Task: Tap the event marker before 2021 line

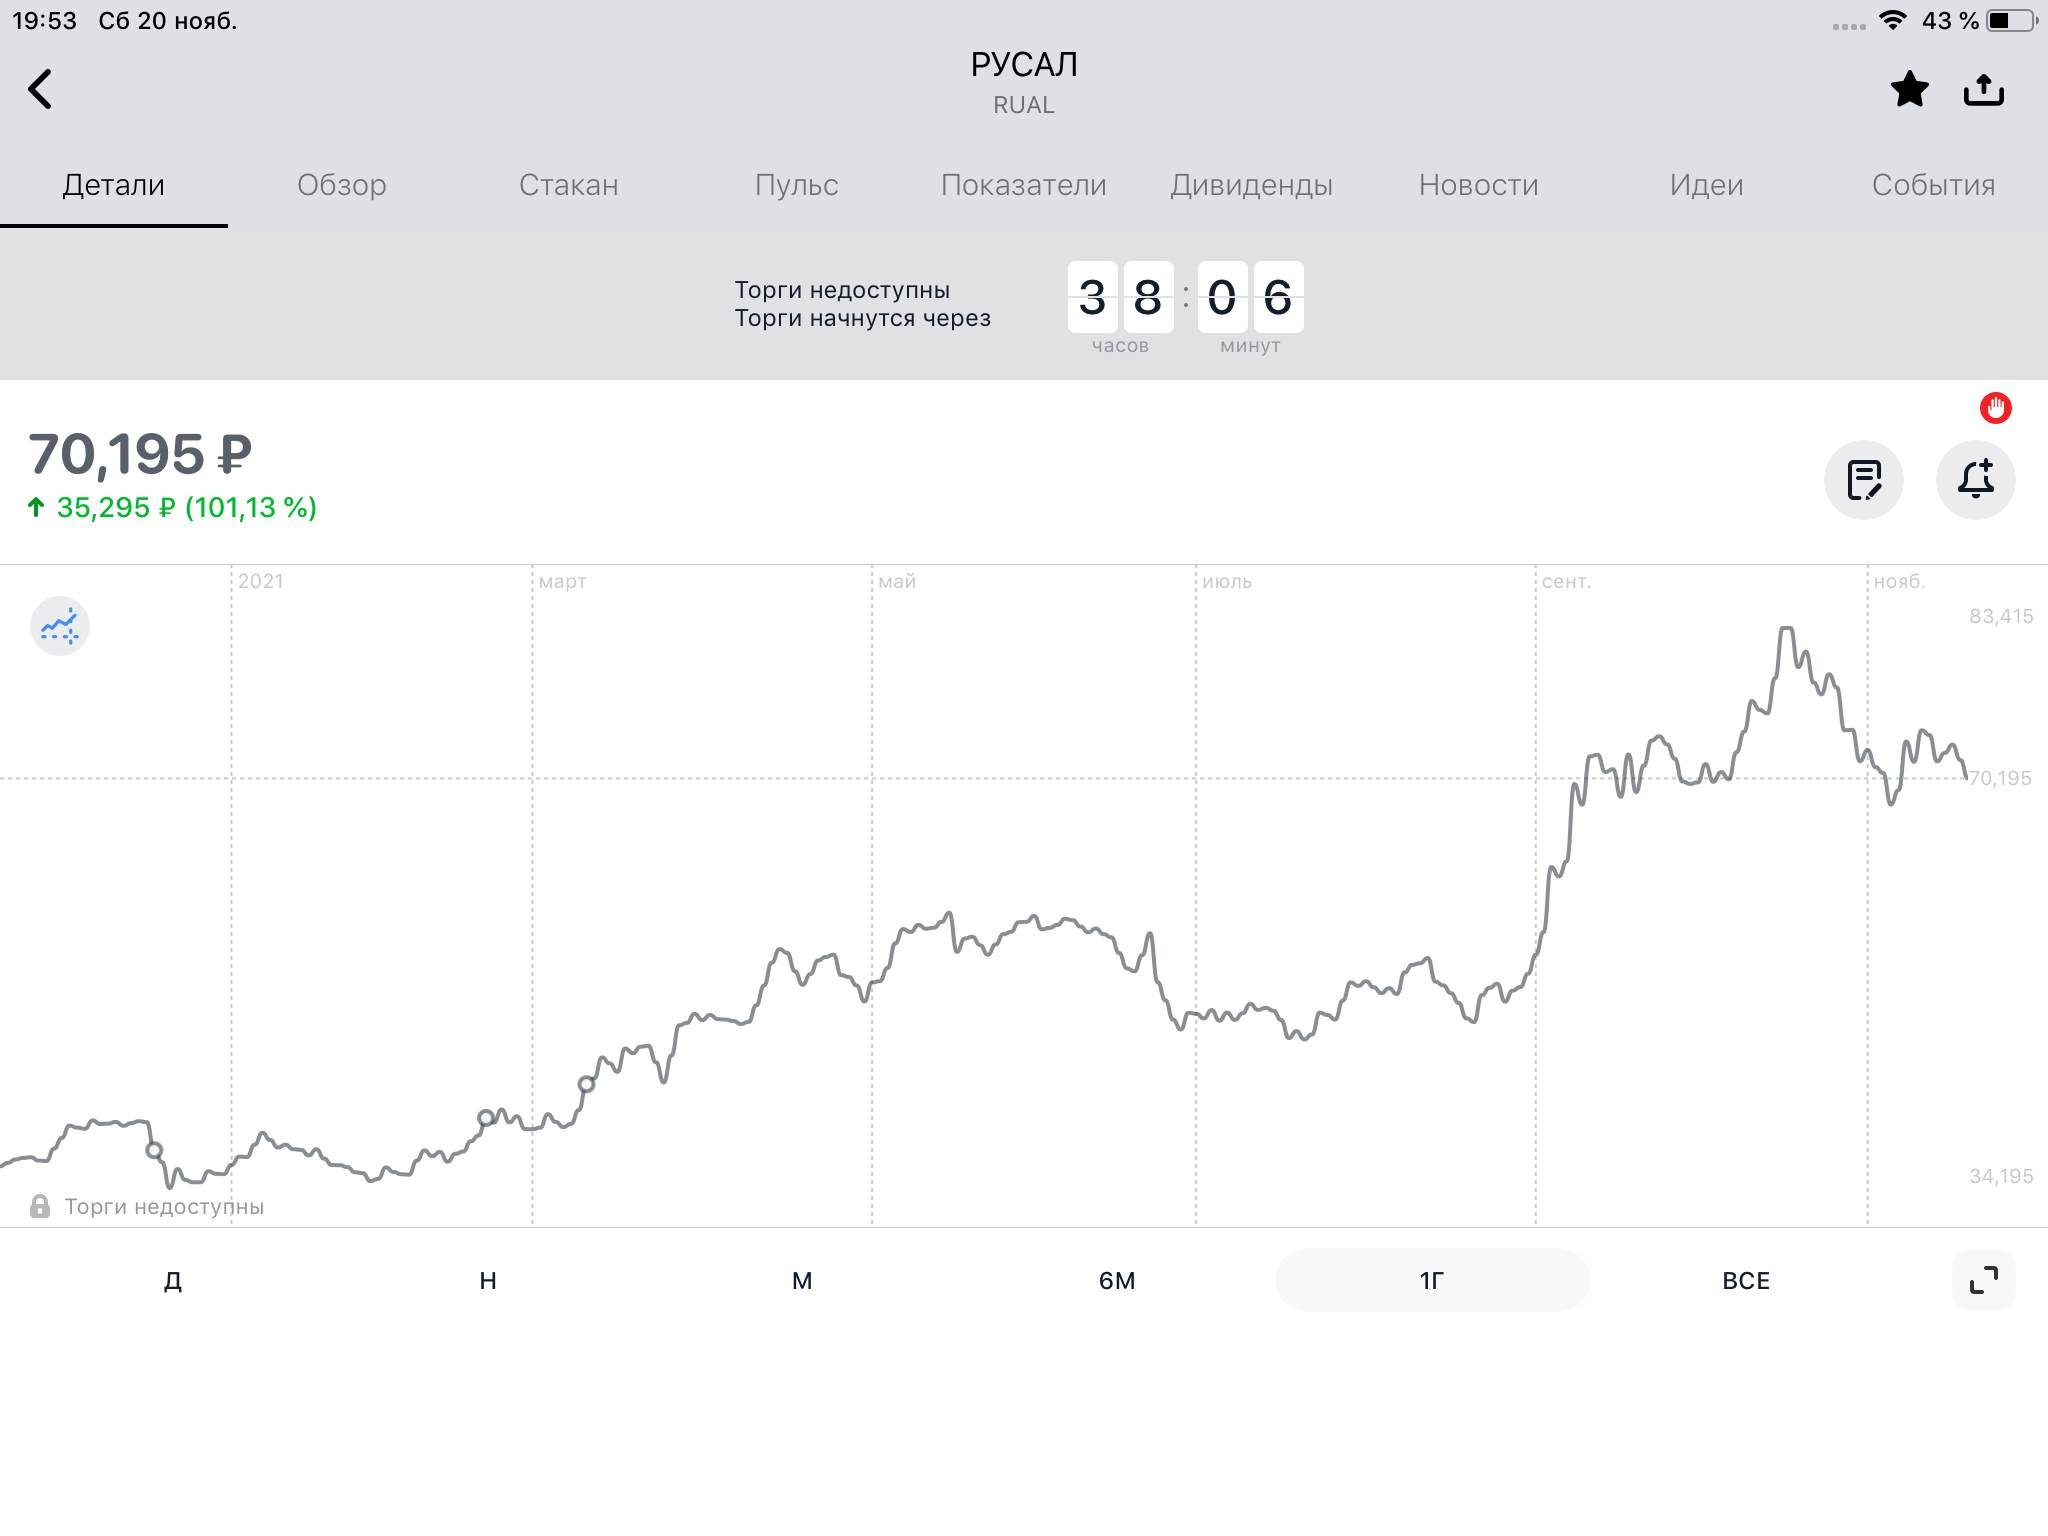Action: 154,1151
